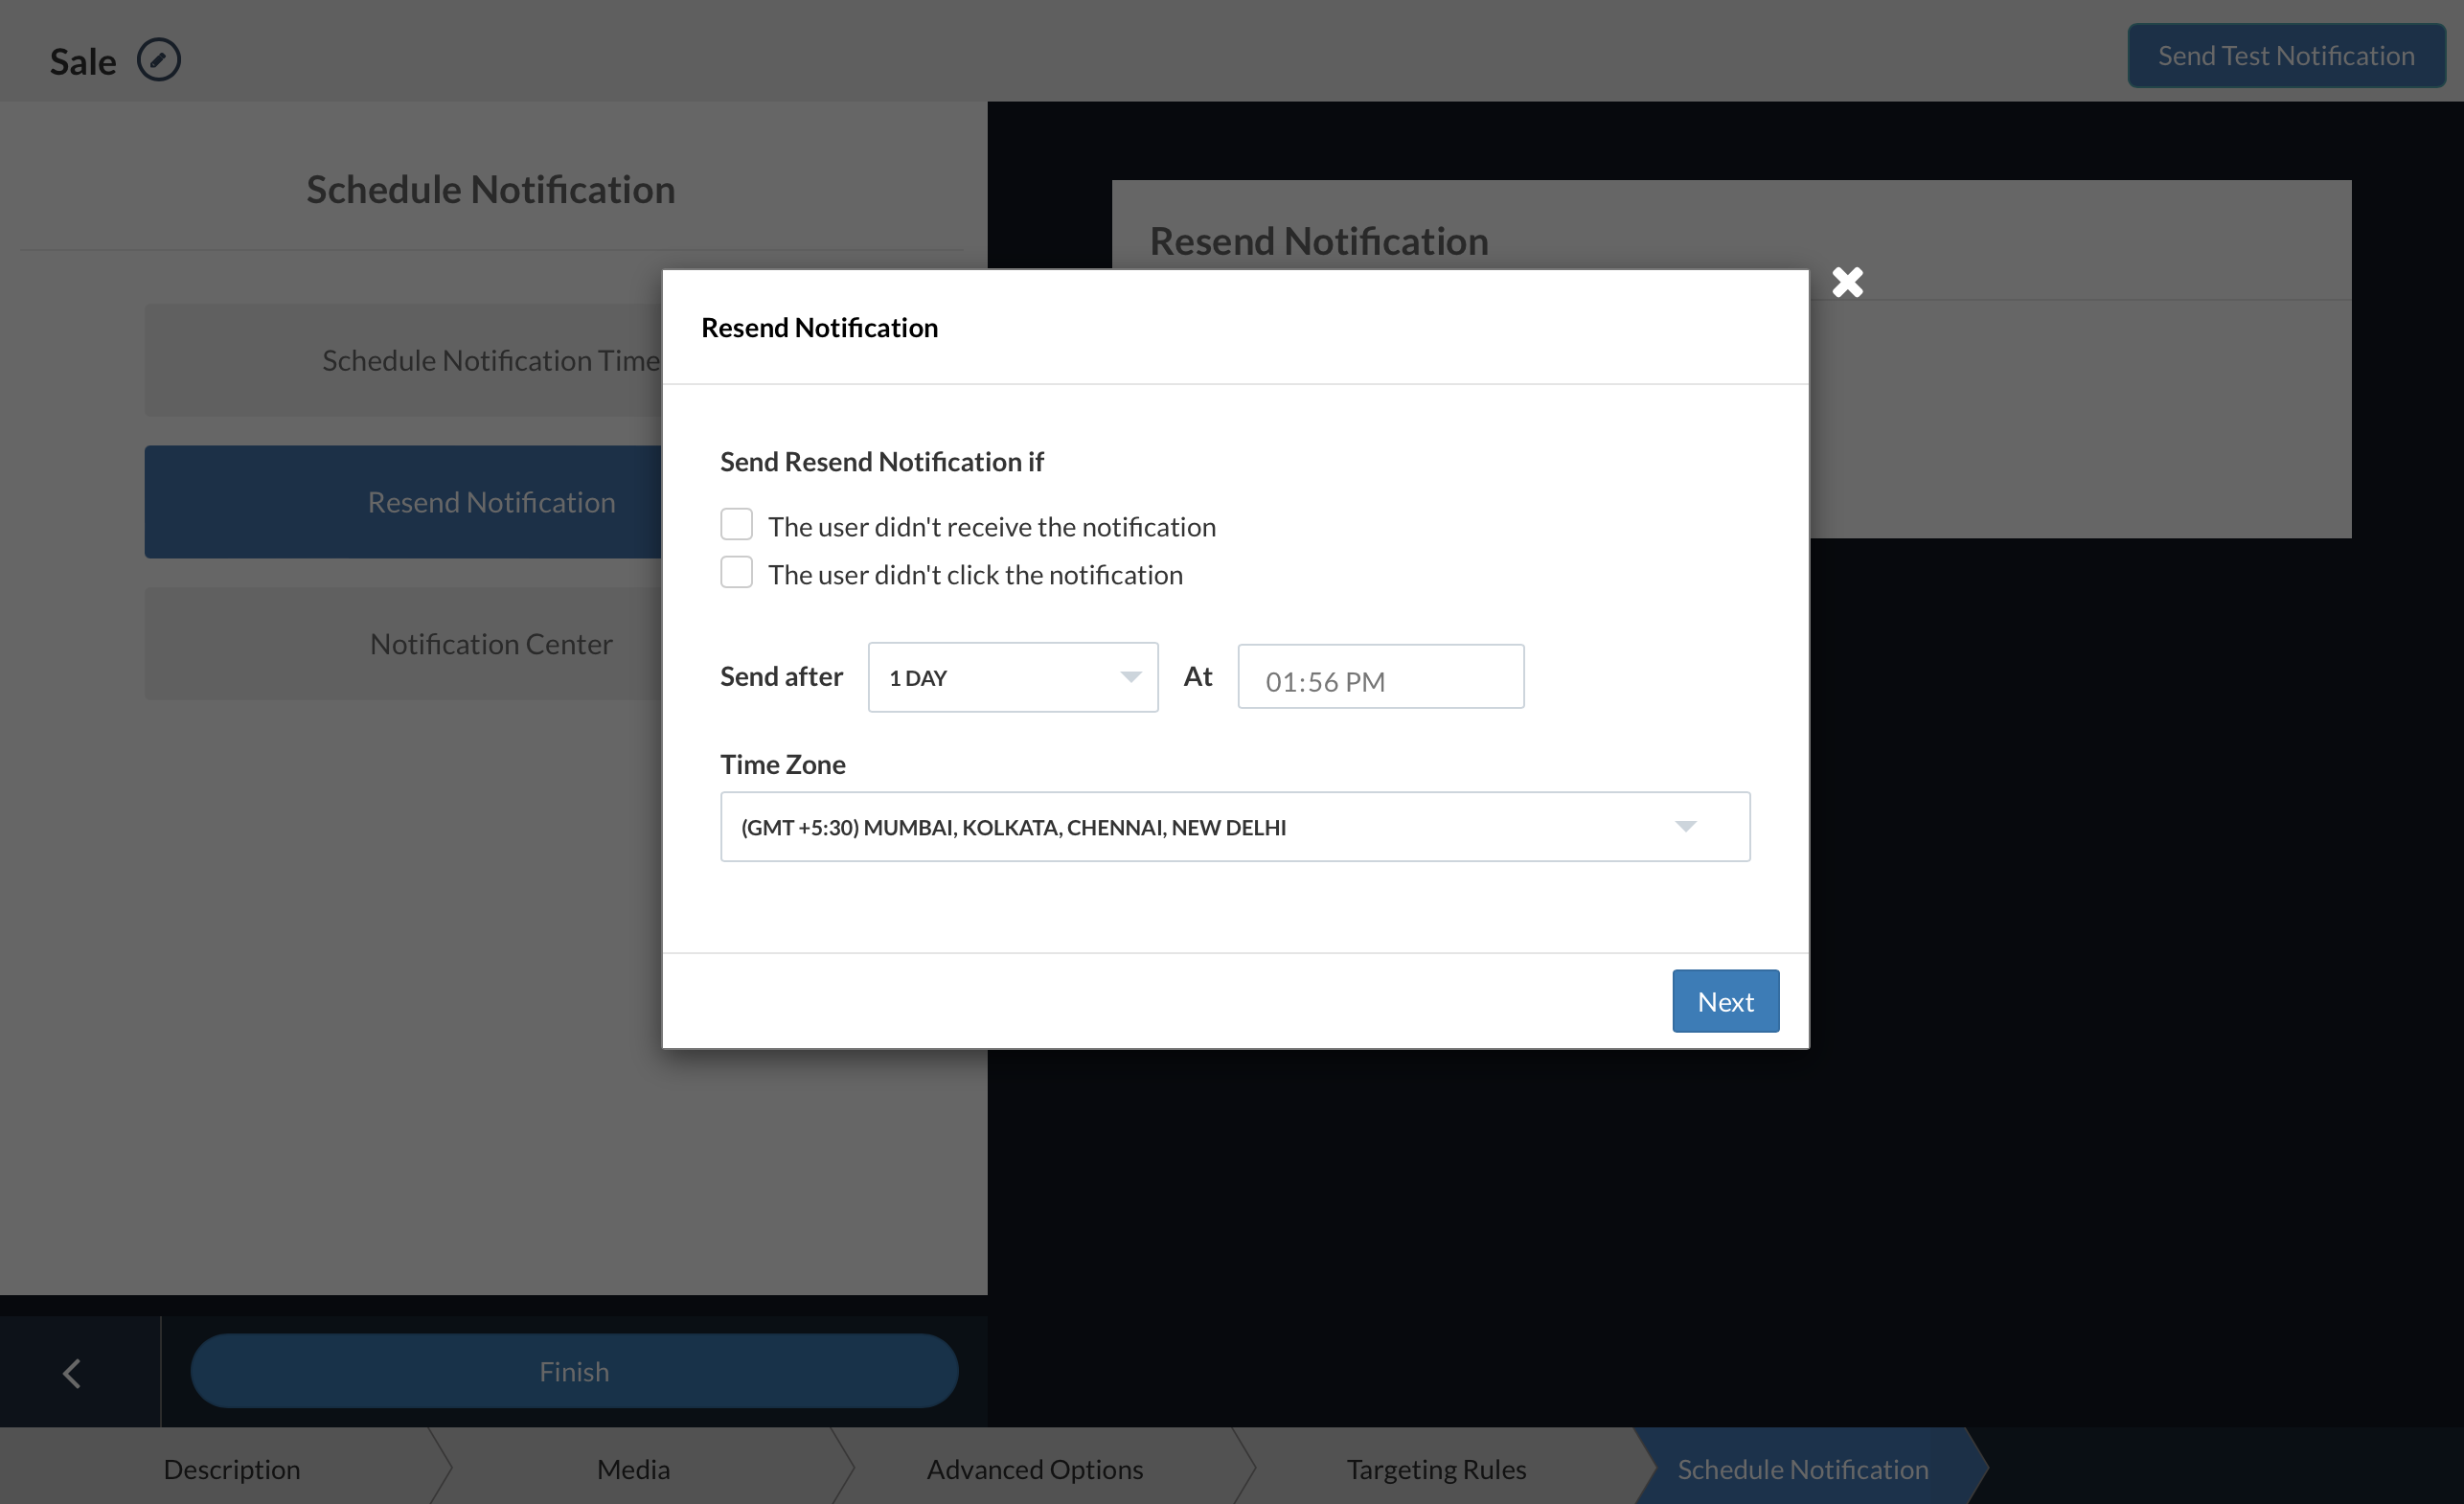Check 'The user didn't receive the notification'
The image size is (2464, 1504).
point(736,524)
